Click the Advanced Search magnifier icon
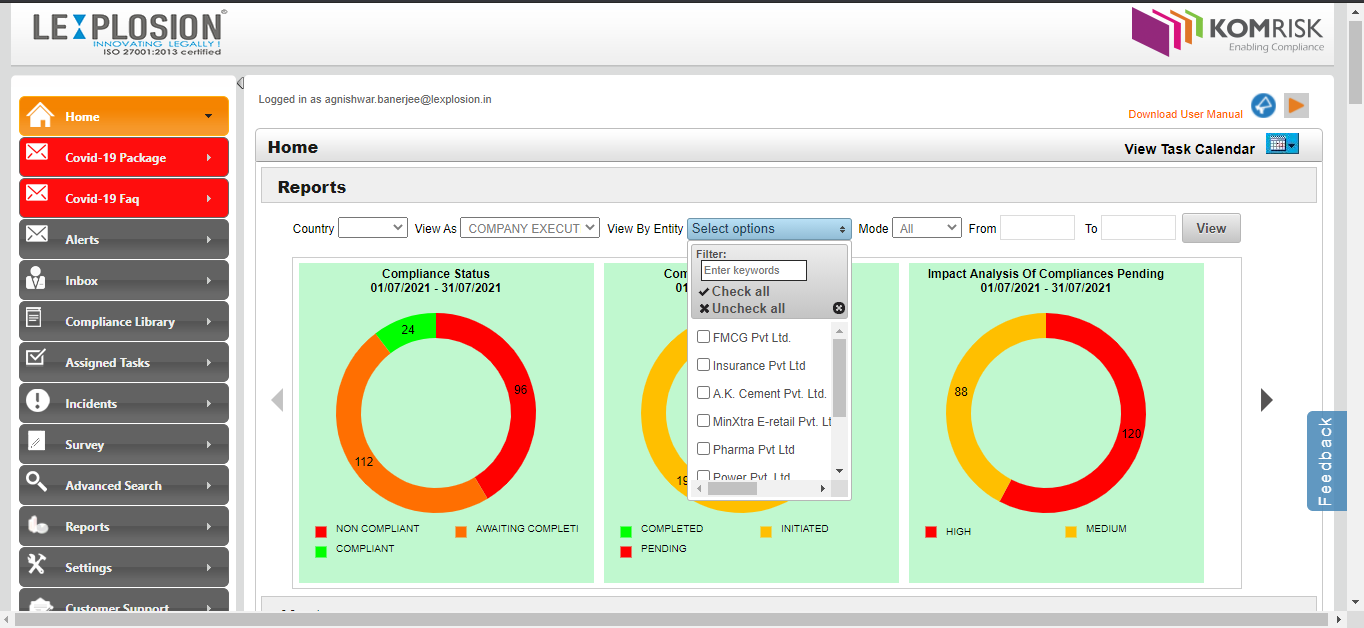The image size is (1364, 628). [x=37, y=482]
